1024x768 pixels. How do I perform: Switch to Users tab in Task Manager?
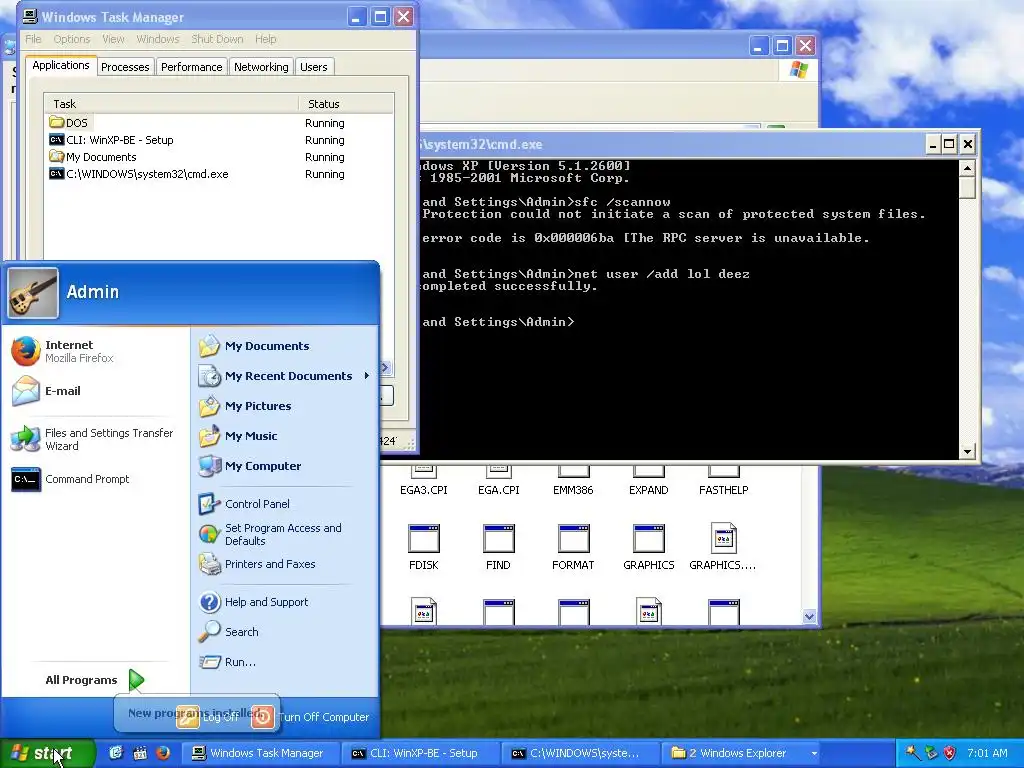click(313, 67)
